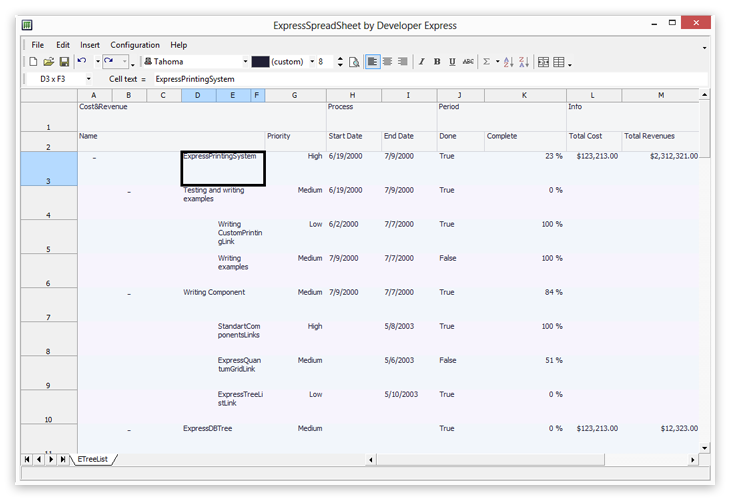Enable center text alignment
Viewport: 730px width, 500px height.
(387, 62)
